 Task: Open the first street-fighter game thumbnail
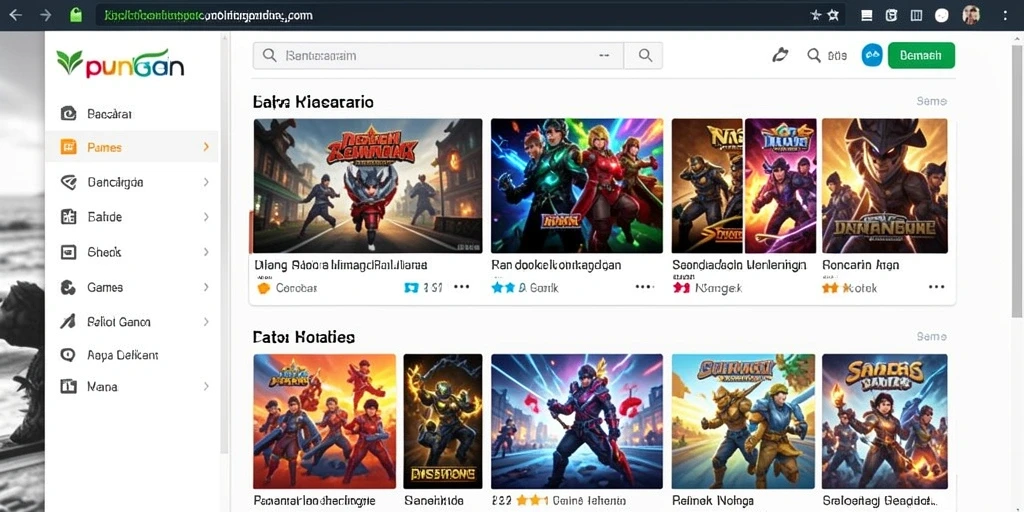[x=368, y=185]
